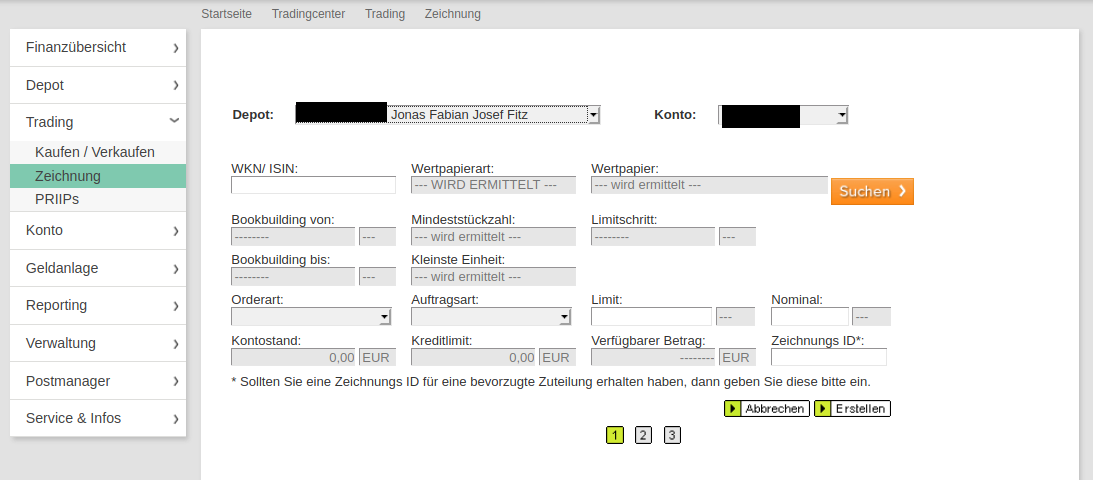Open the Depot account dropdown
Screen dimensions: 1093x480
pos(447,115)
